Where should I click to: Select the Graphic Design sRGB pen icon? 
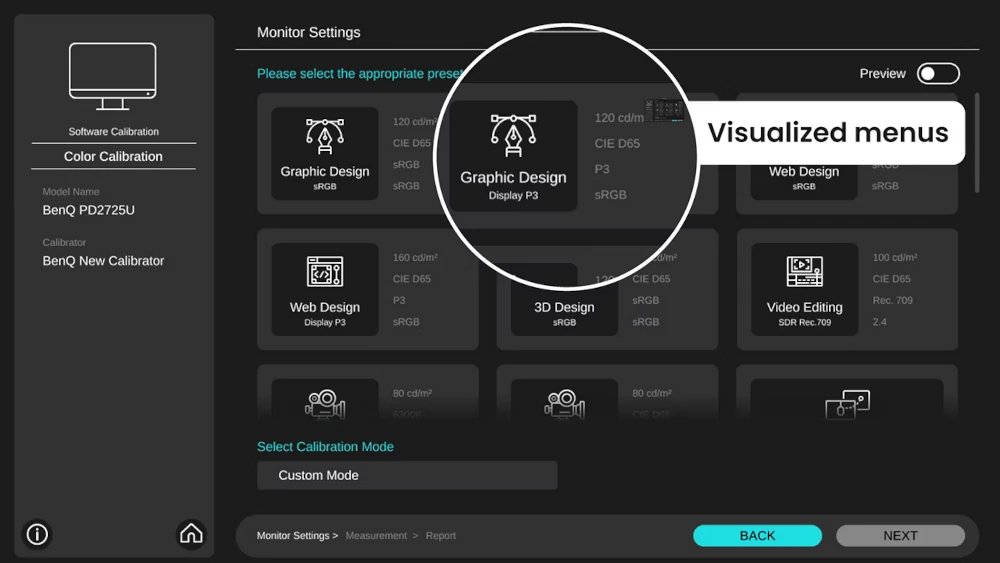(x=325, y=137)
